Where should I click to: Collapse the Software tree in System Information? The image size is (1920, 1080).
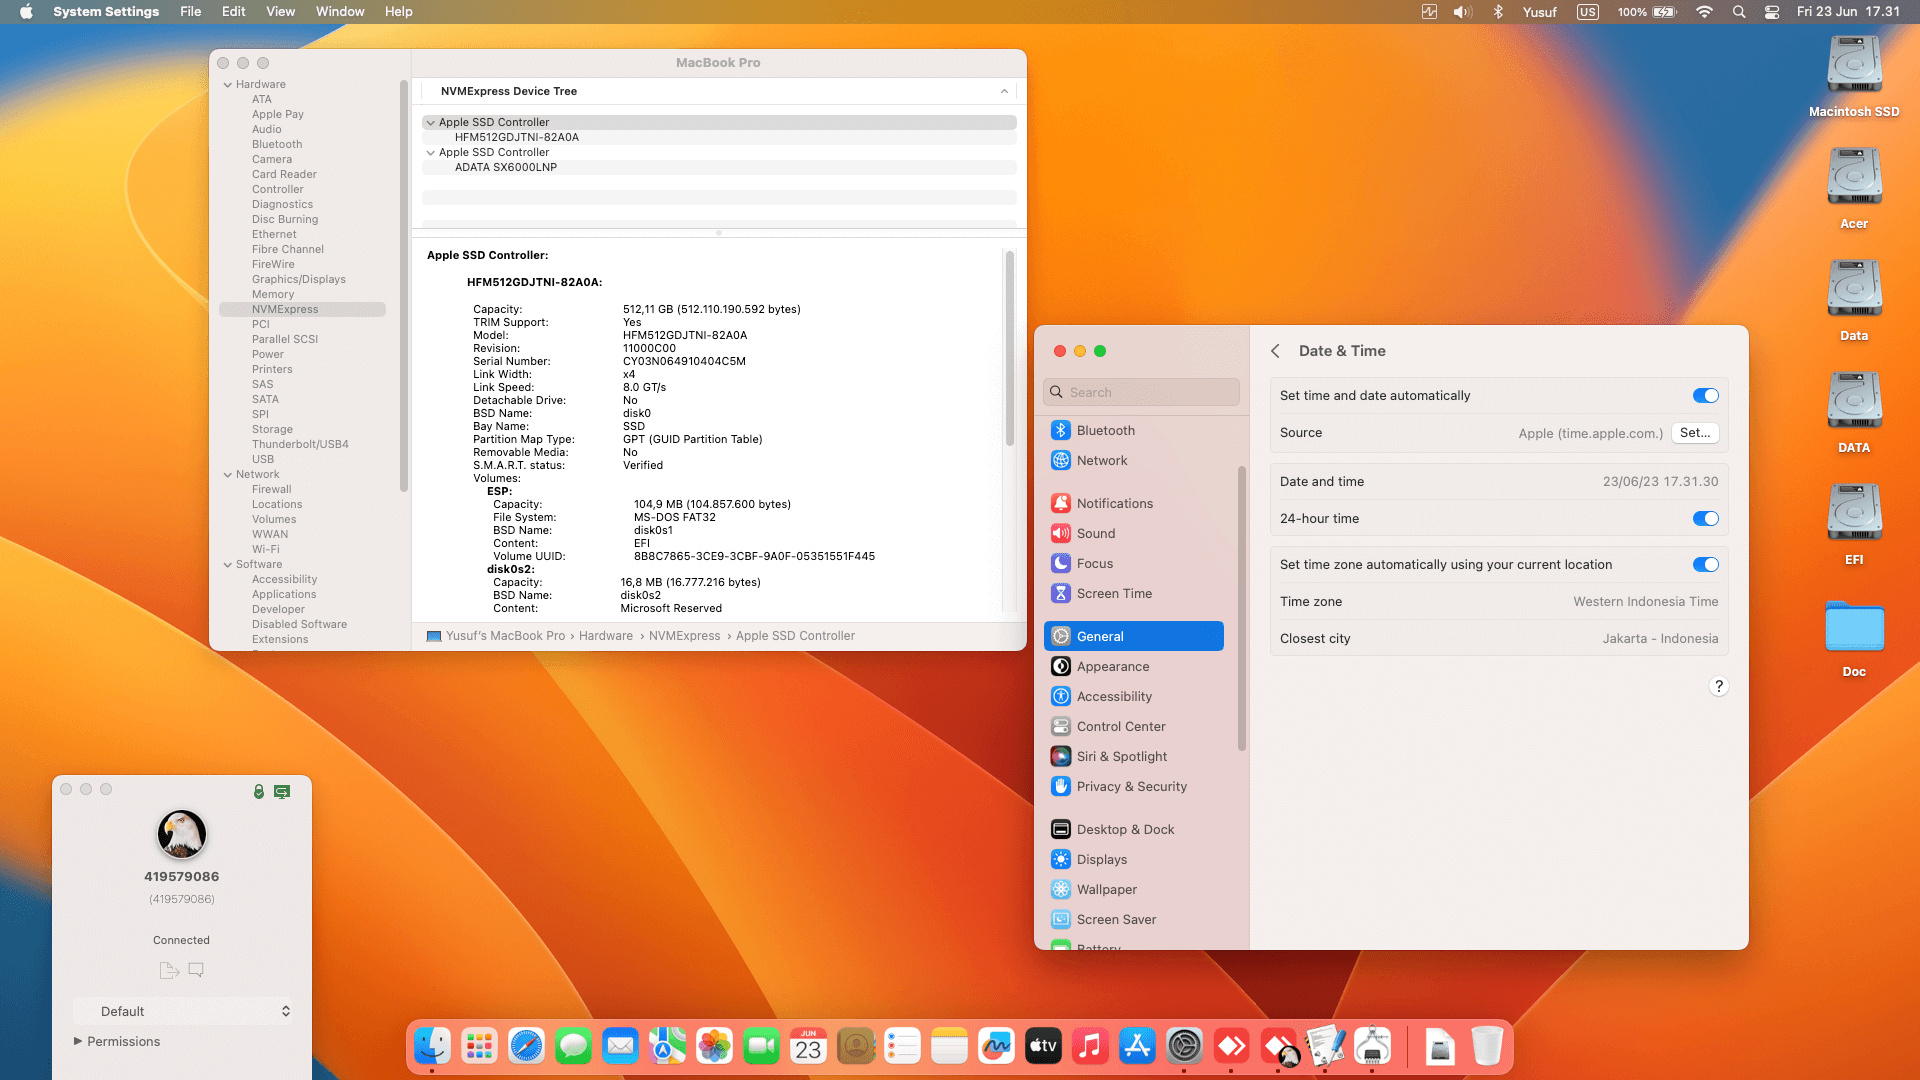coord(228,565)
